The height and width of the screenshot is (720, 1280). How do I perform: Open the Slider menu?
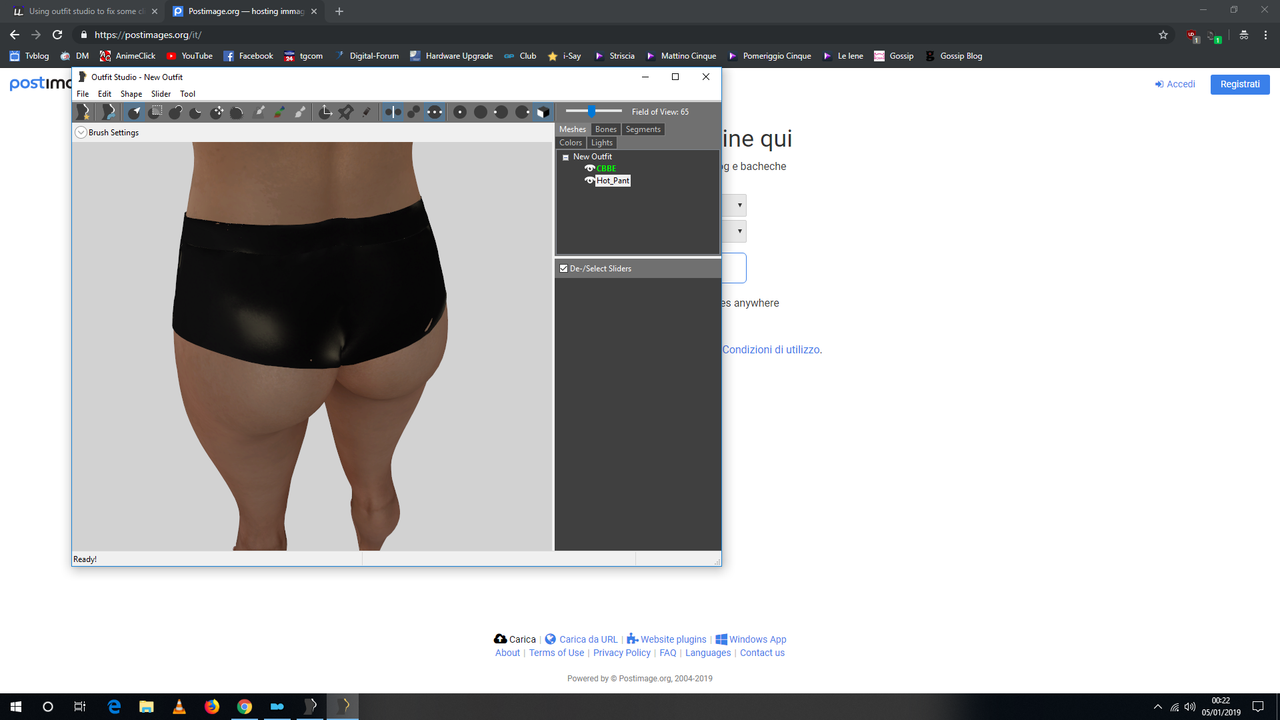pyautogui.click(x=161, y=94)
